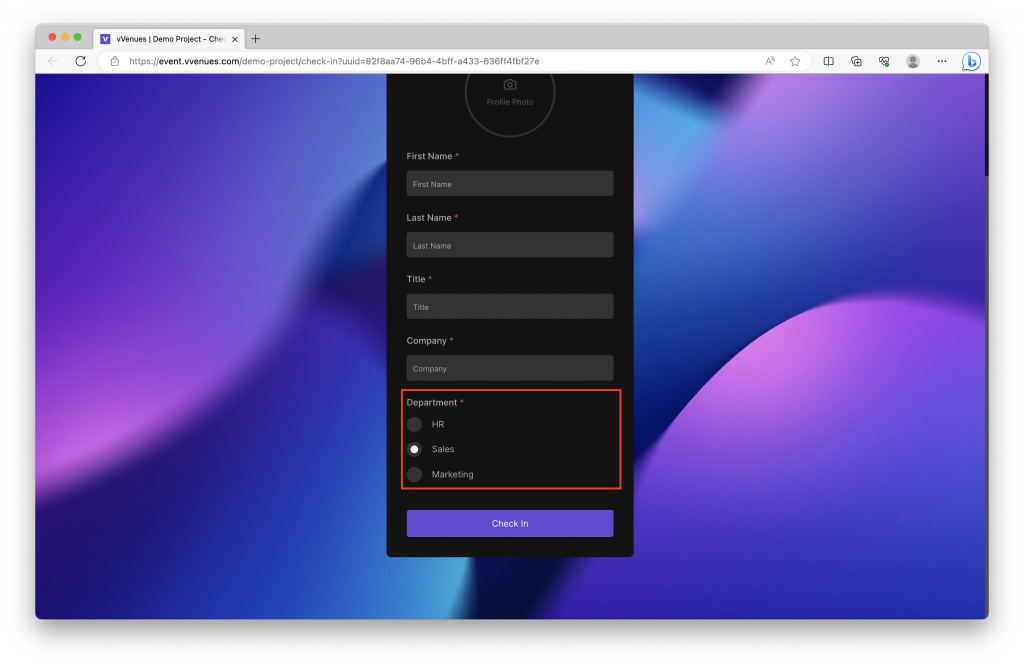Select the Marketing department radio button
This screenshot has height=666, width=1024.
(414, 474)
